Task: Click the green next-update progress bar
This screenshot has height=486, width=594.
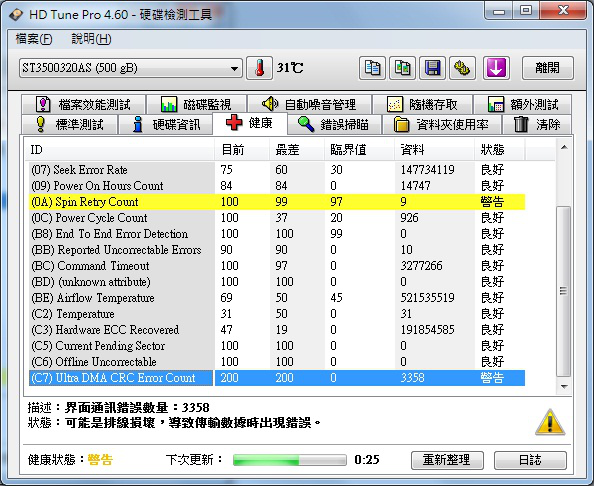Action: 290,460
